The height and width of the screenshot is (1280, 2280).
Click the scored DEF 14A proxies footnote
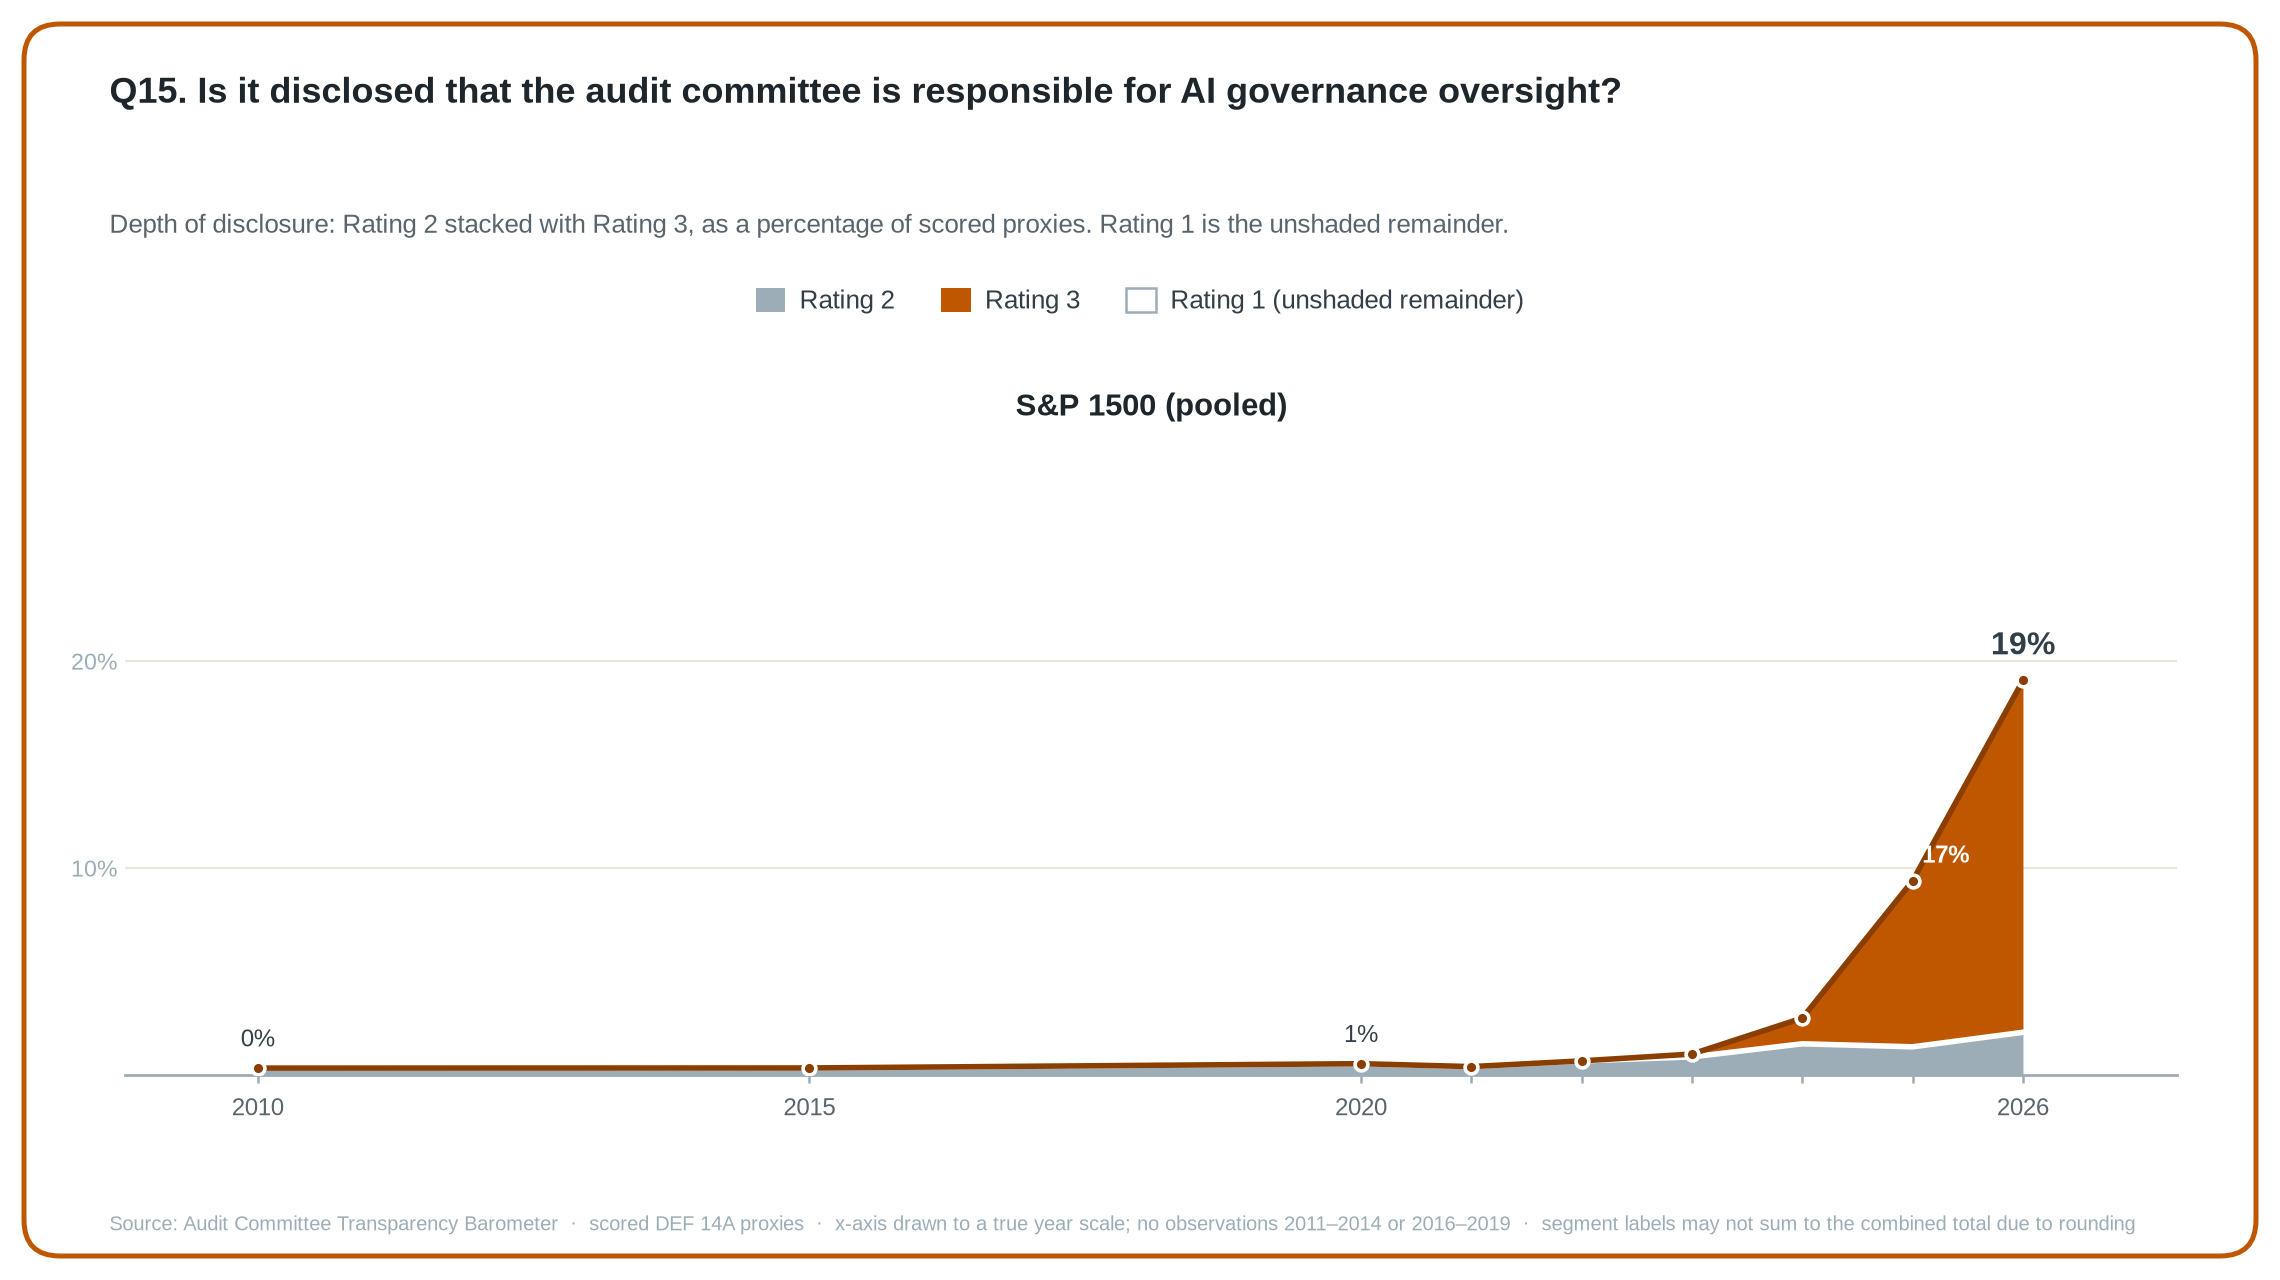pos(696,1224)
